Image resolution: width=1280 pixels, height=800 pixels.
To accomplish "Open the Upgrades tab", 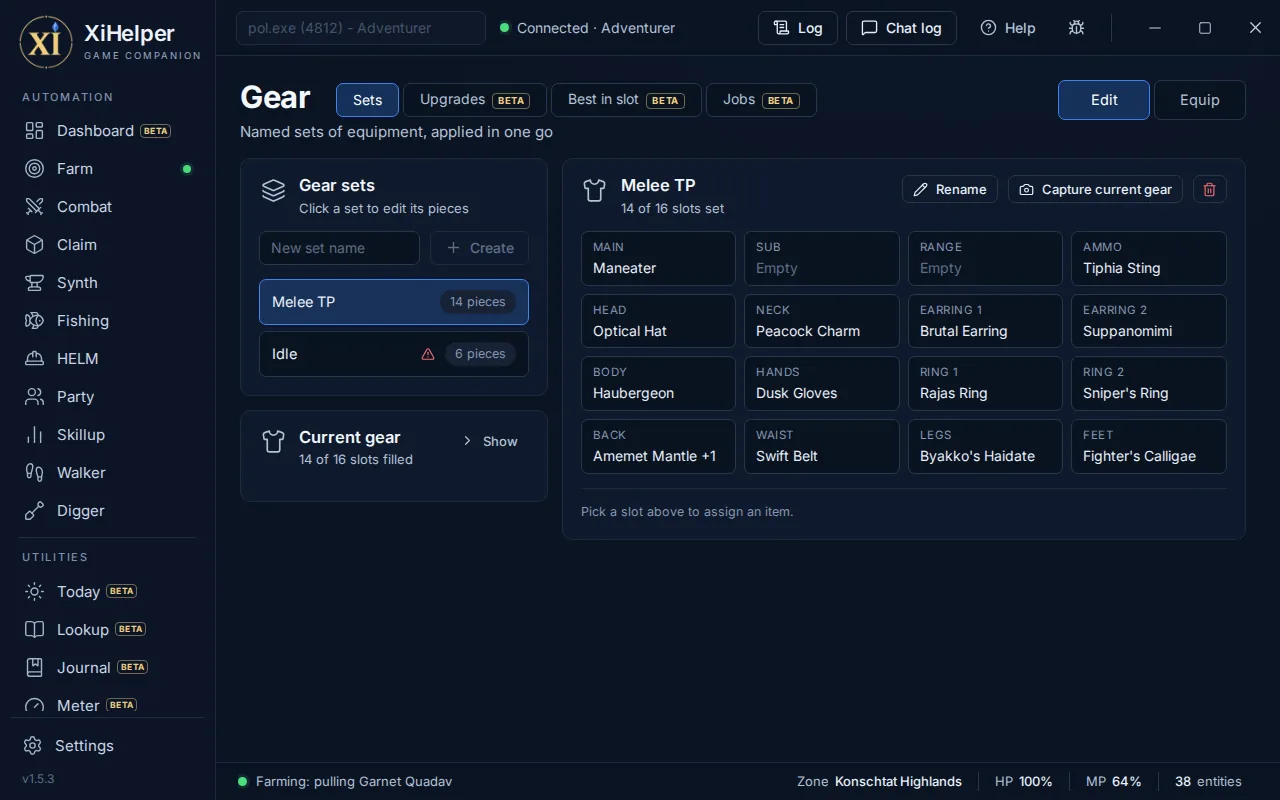I will click(475, 100).
